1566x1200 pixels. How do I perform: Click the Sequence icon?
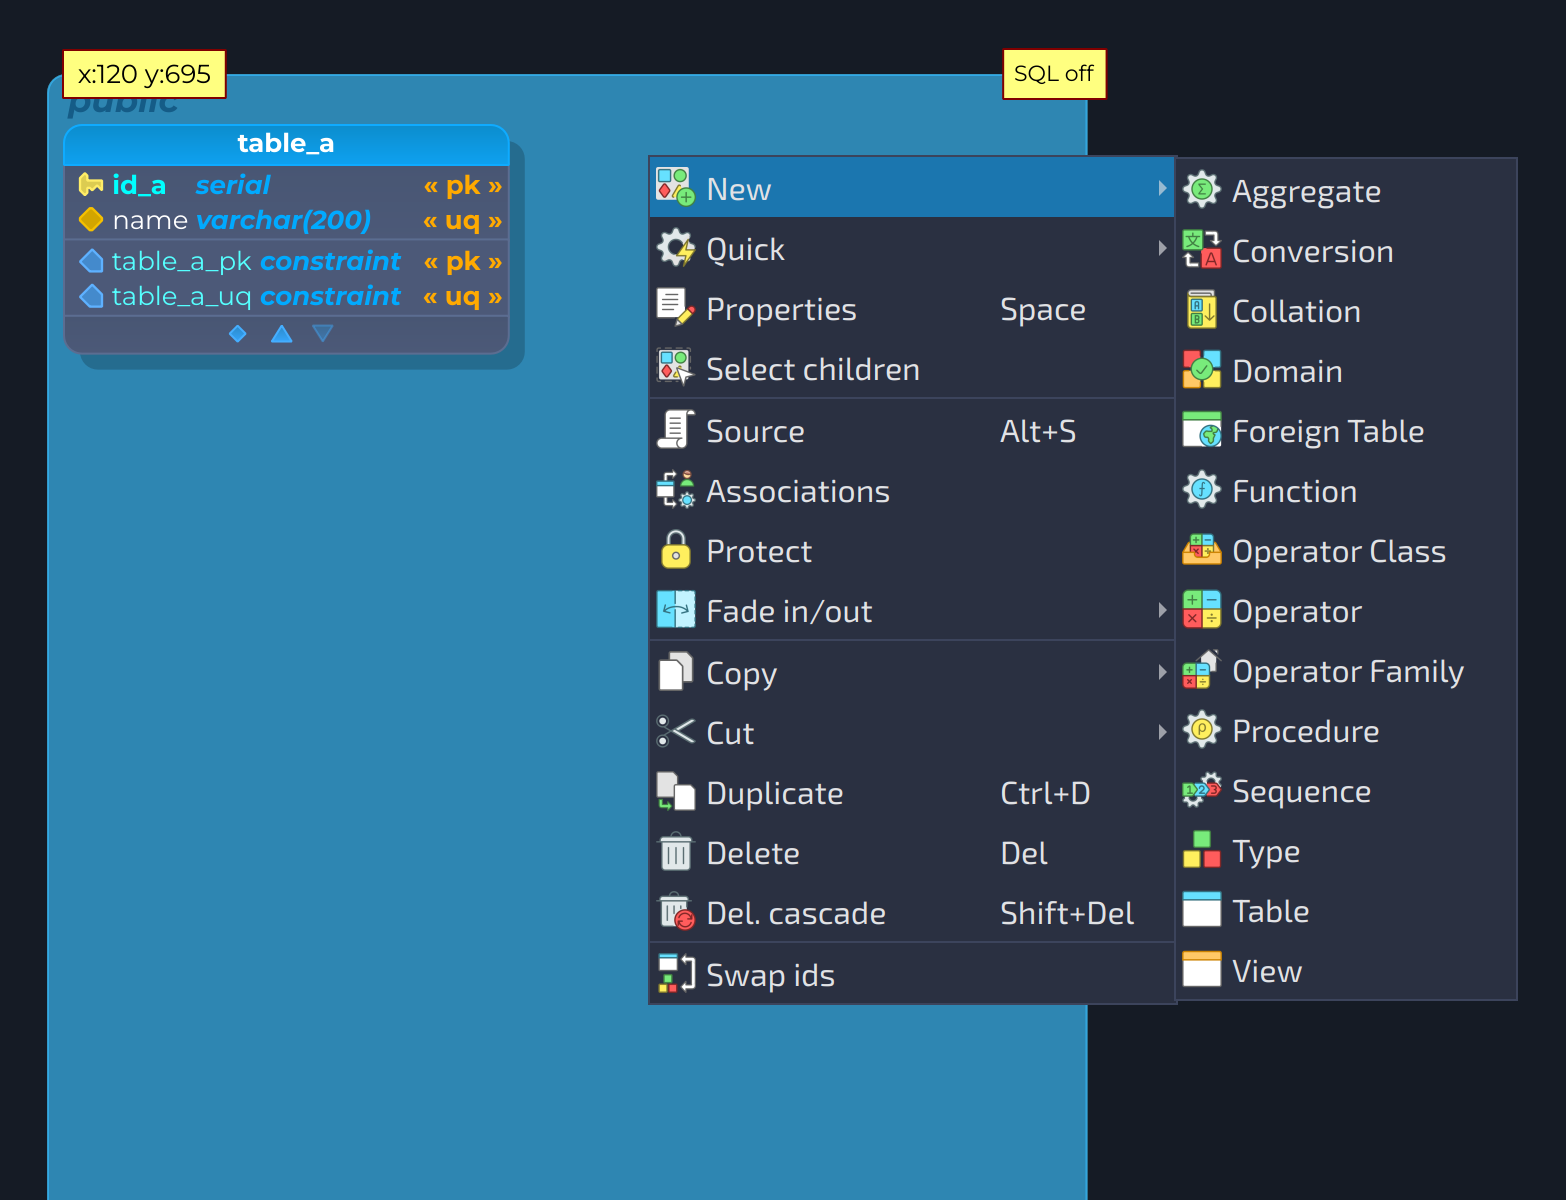coord(1201,790)
